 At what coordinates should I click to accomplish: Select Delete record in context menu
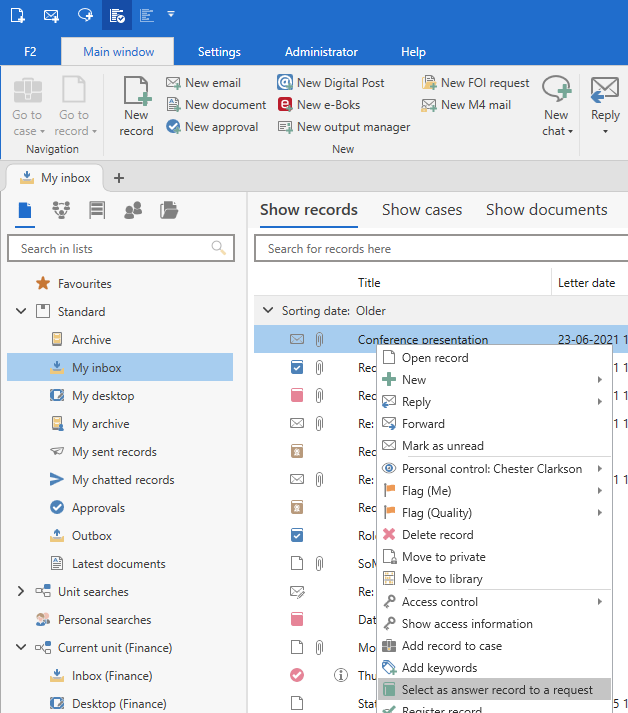click(x=437, y=535)
